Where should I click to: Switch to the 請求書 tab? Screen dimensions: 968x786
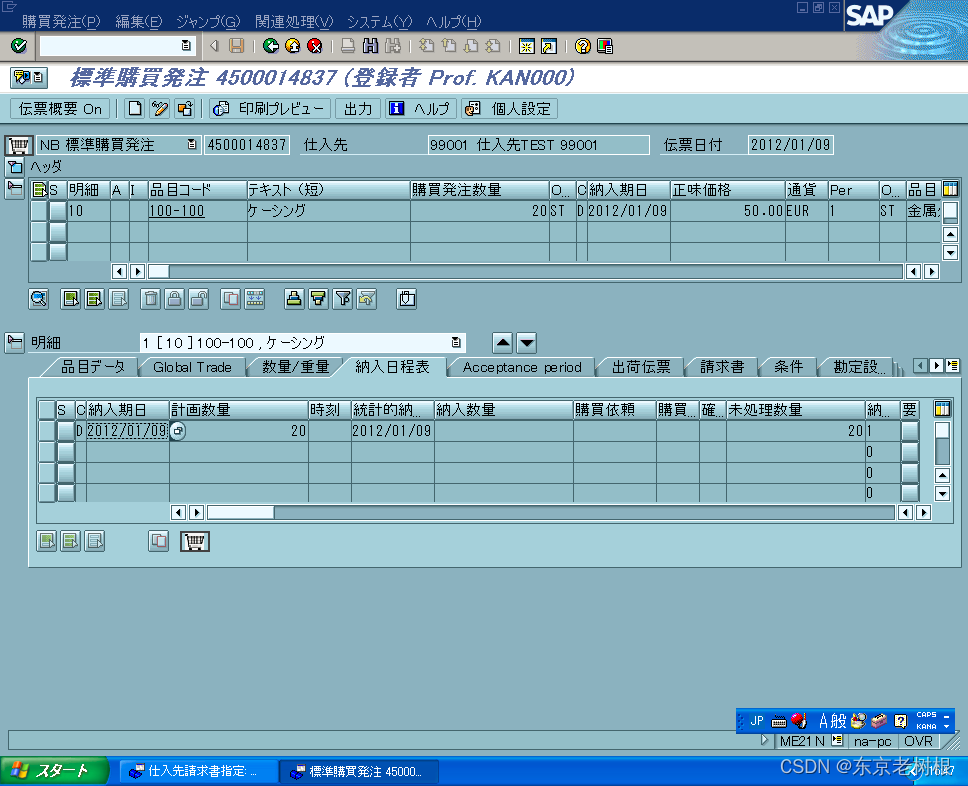point(722,367)
